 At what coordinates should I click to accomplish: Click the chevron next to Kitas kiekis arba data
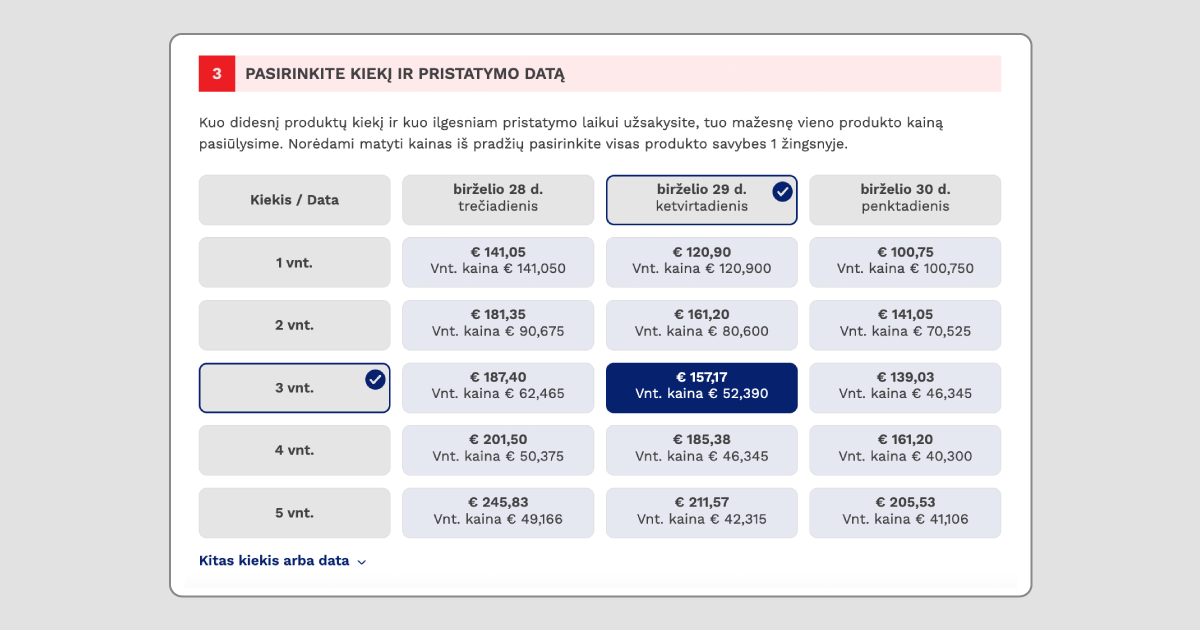361,561
